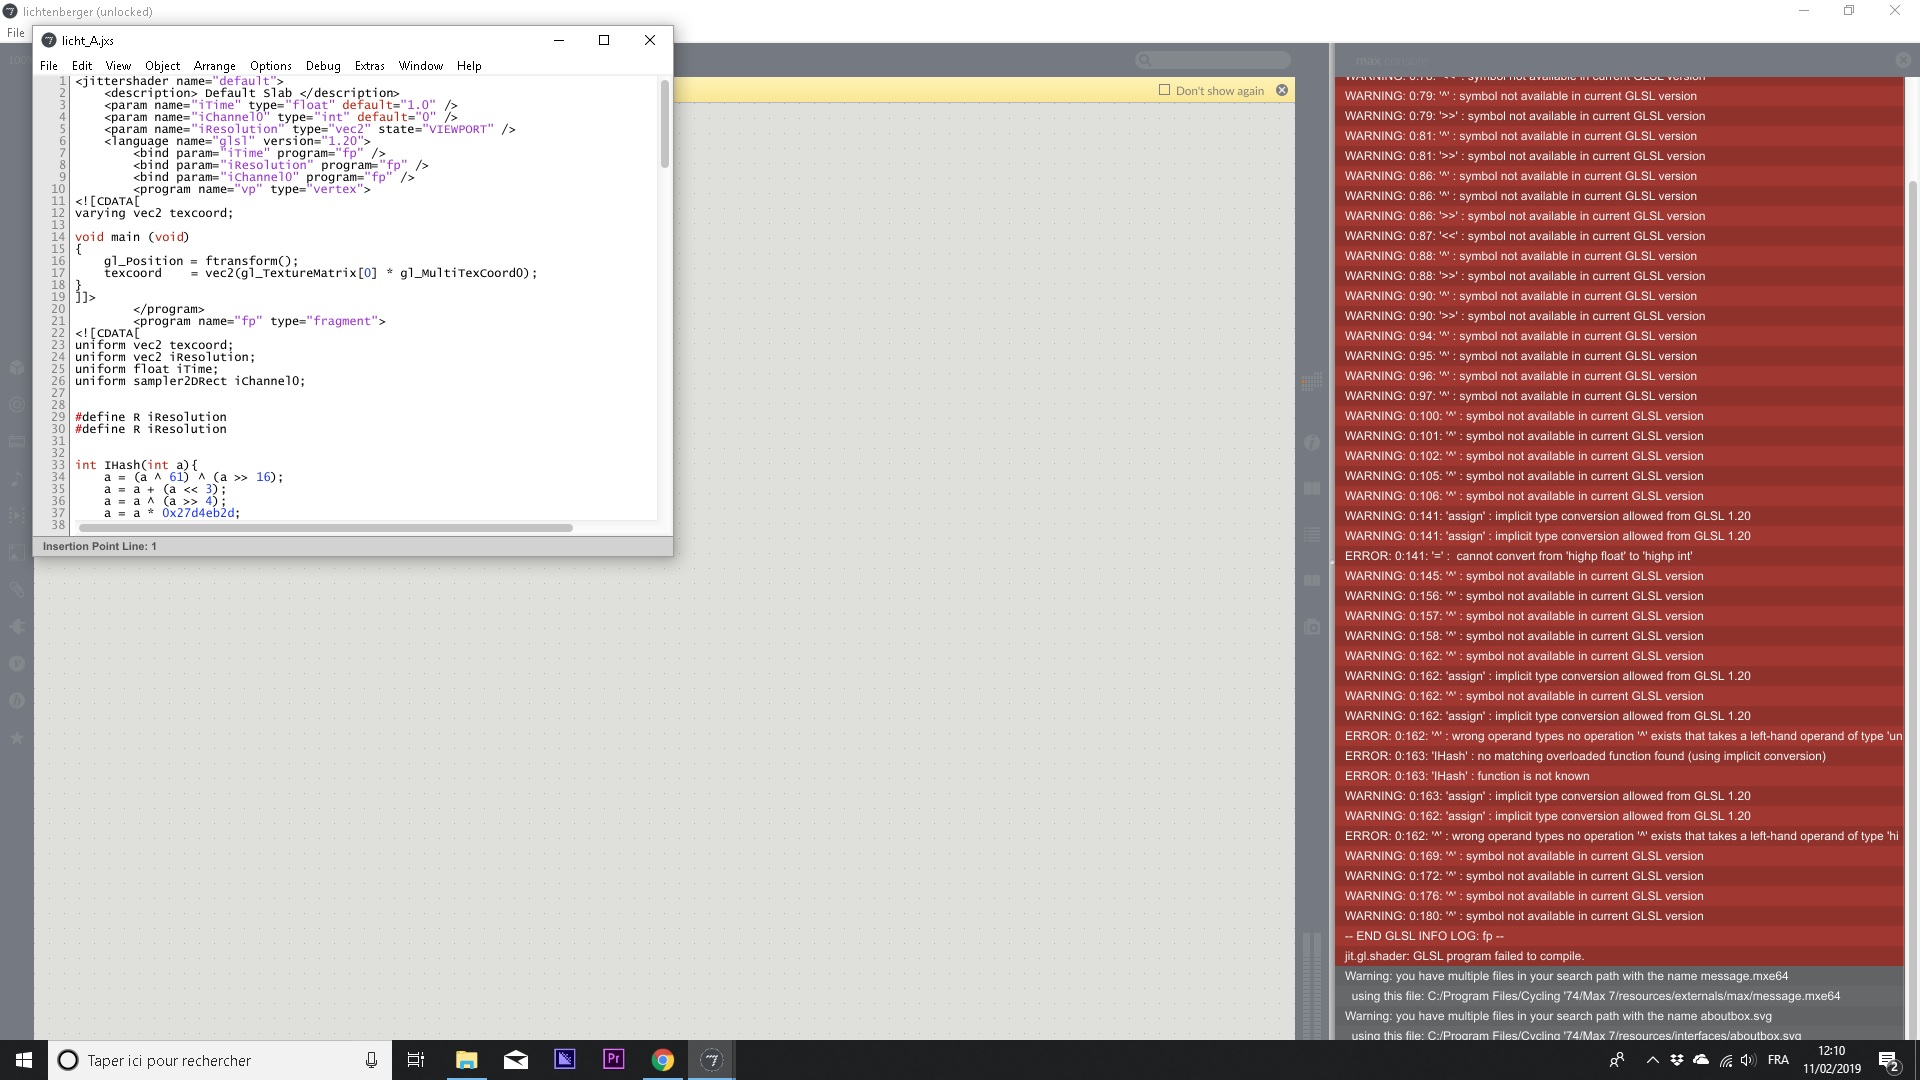Open the network icon in system tray
Viewport: 1920px width, 1080px height.
coord(1726,1060)
